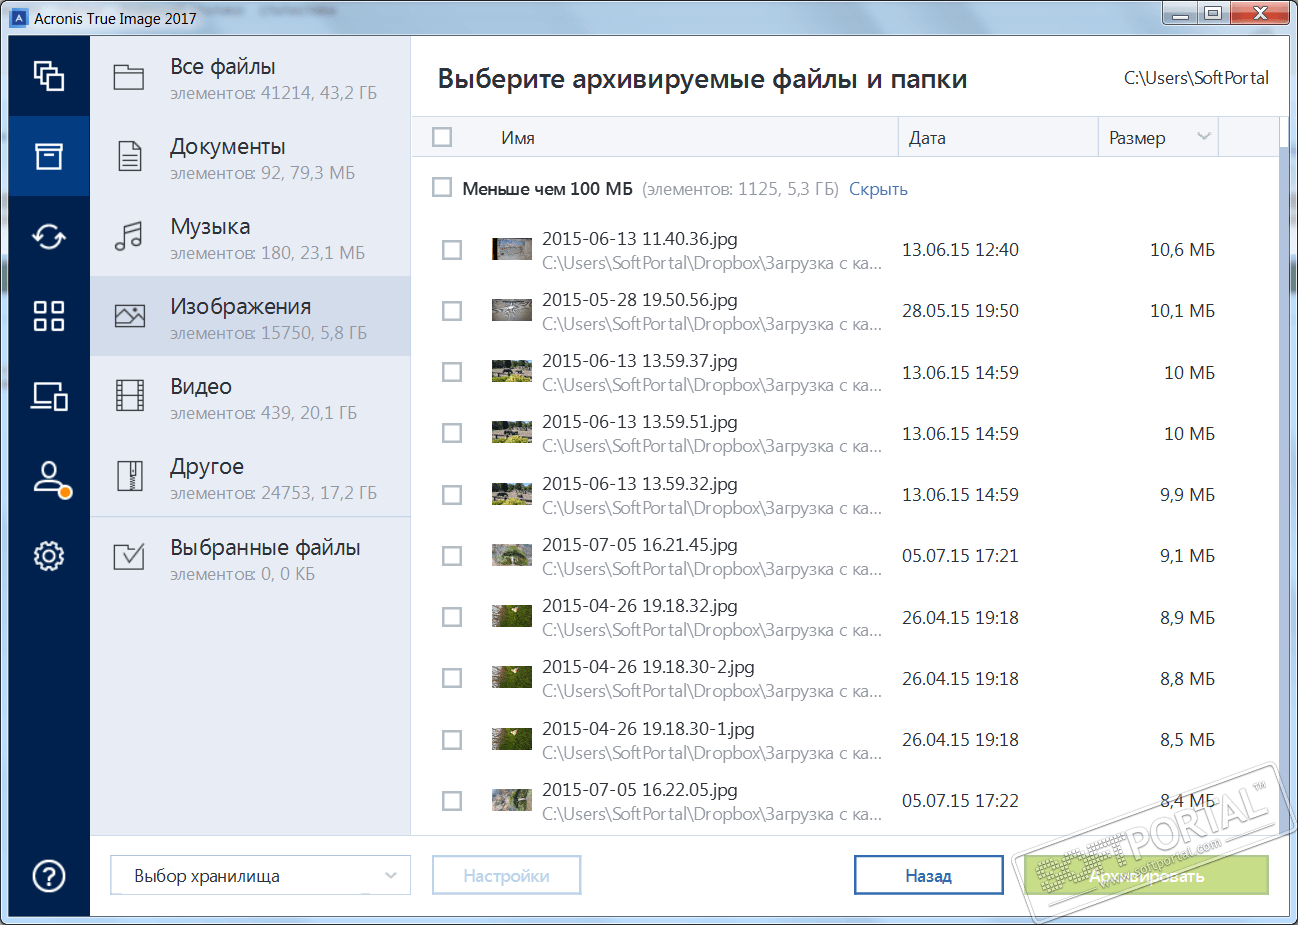Check the box for 2015-05-28 19.50.56.jpg
Viewport: 1298px width, 925px height.
tap(452, 311)
